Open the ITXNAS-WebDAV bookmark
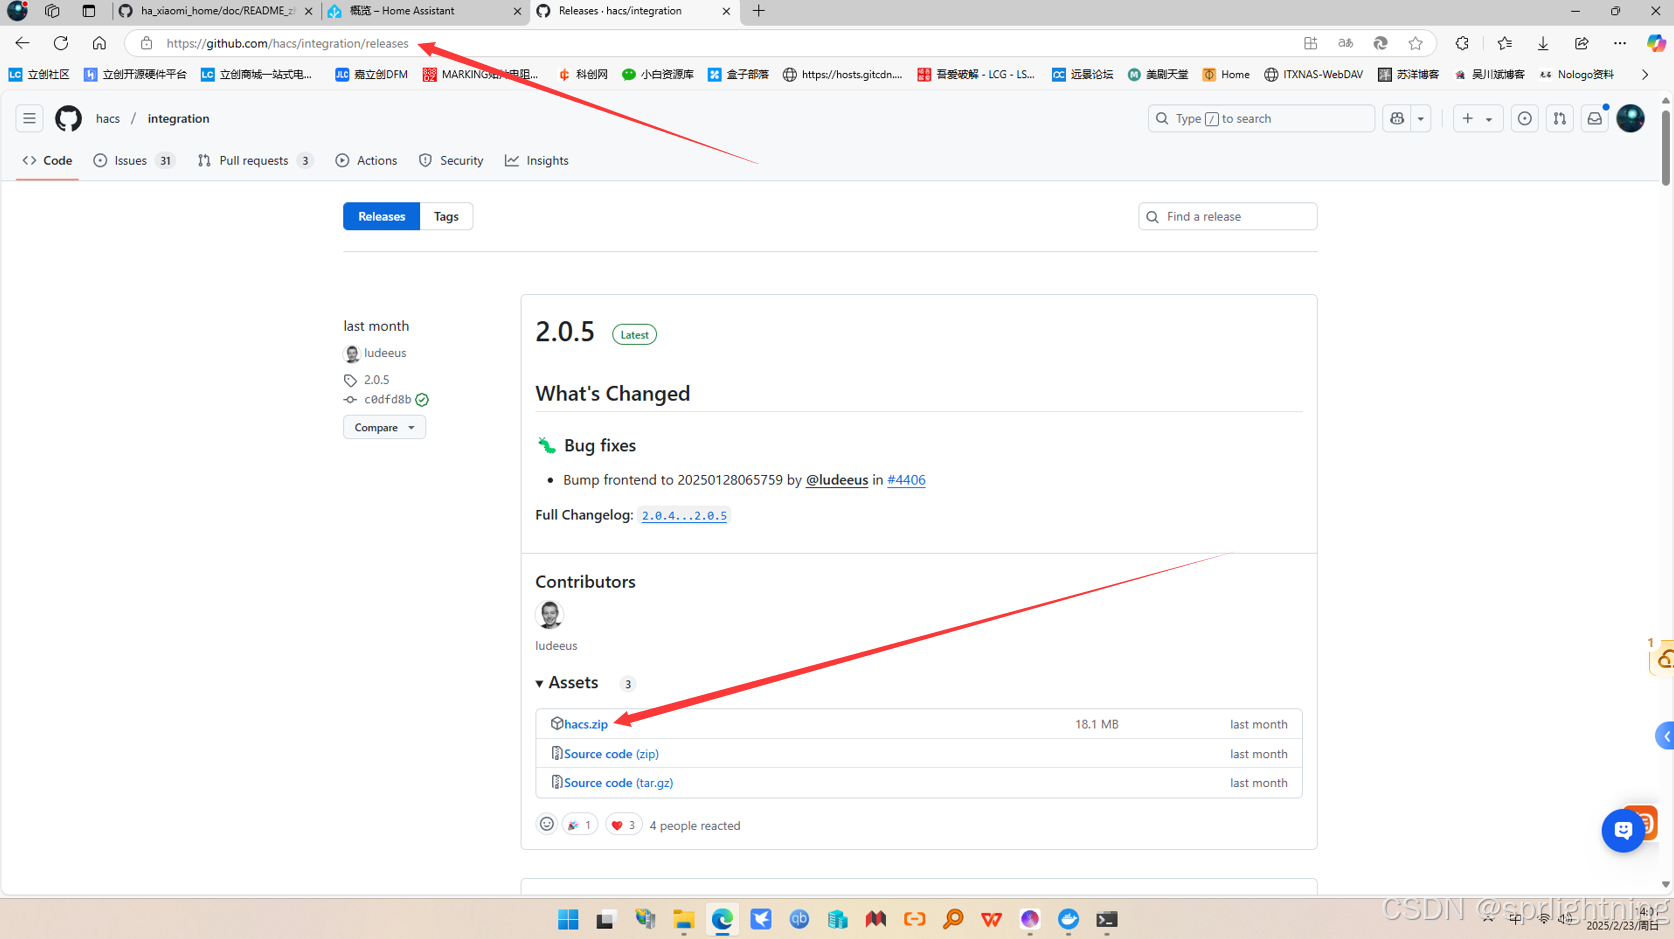The image size is (1674, 939). click(1313, 74)
